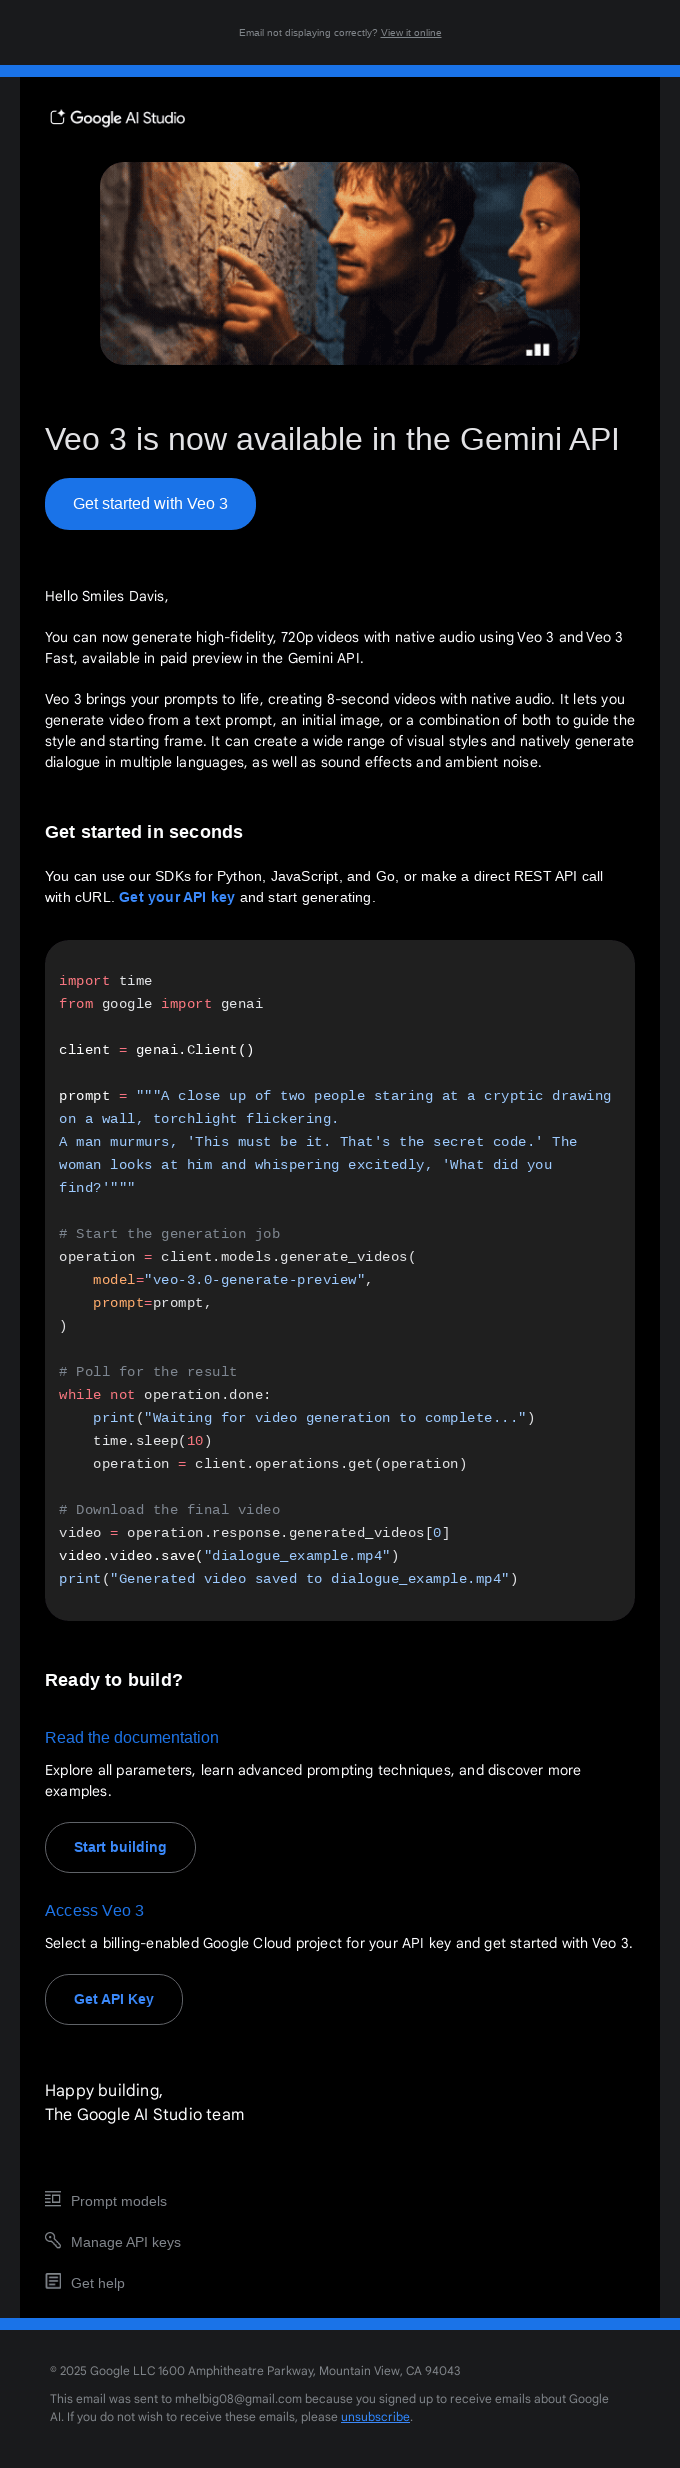Open the Read the documentation link
Viewport: 680px width, 2468px height.
click(131, 1737)
